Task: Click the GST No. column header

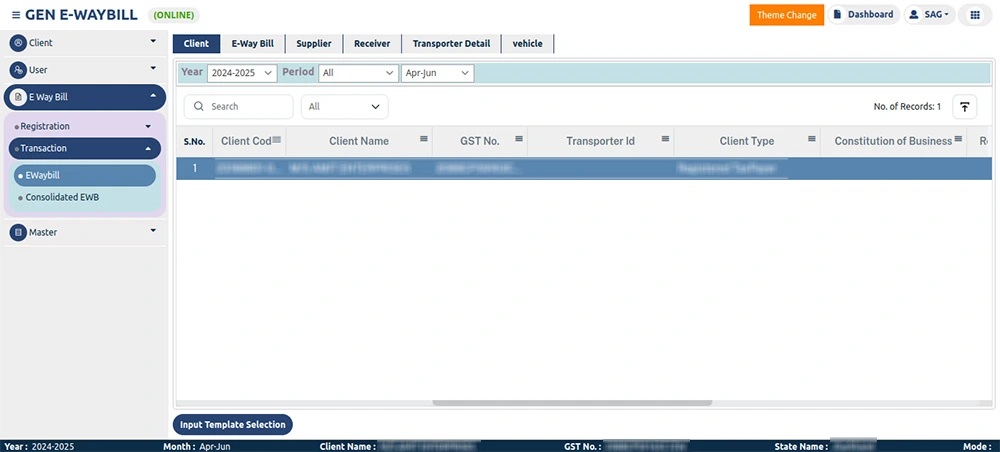Action: click(x=480, y=142)
